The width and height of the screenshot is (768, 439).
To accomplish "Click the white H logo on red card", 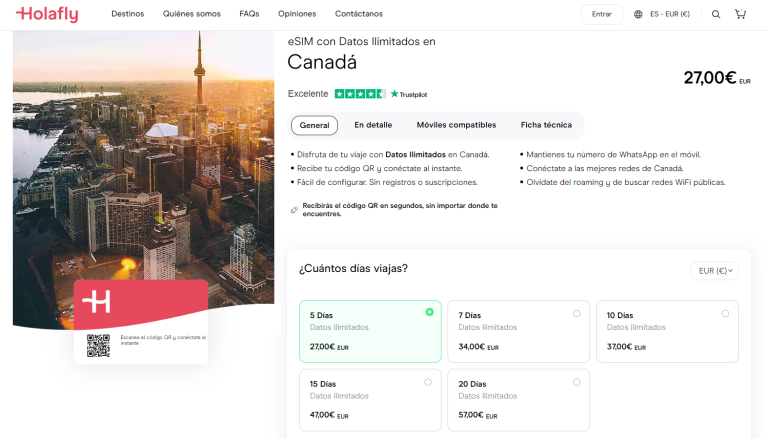I will (x=96, y=301).
